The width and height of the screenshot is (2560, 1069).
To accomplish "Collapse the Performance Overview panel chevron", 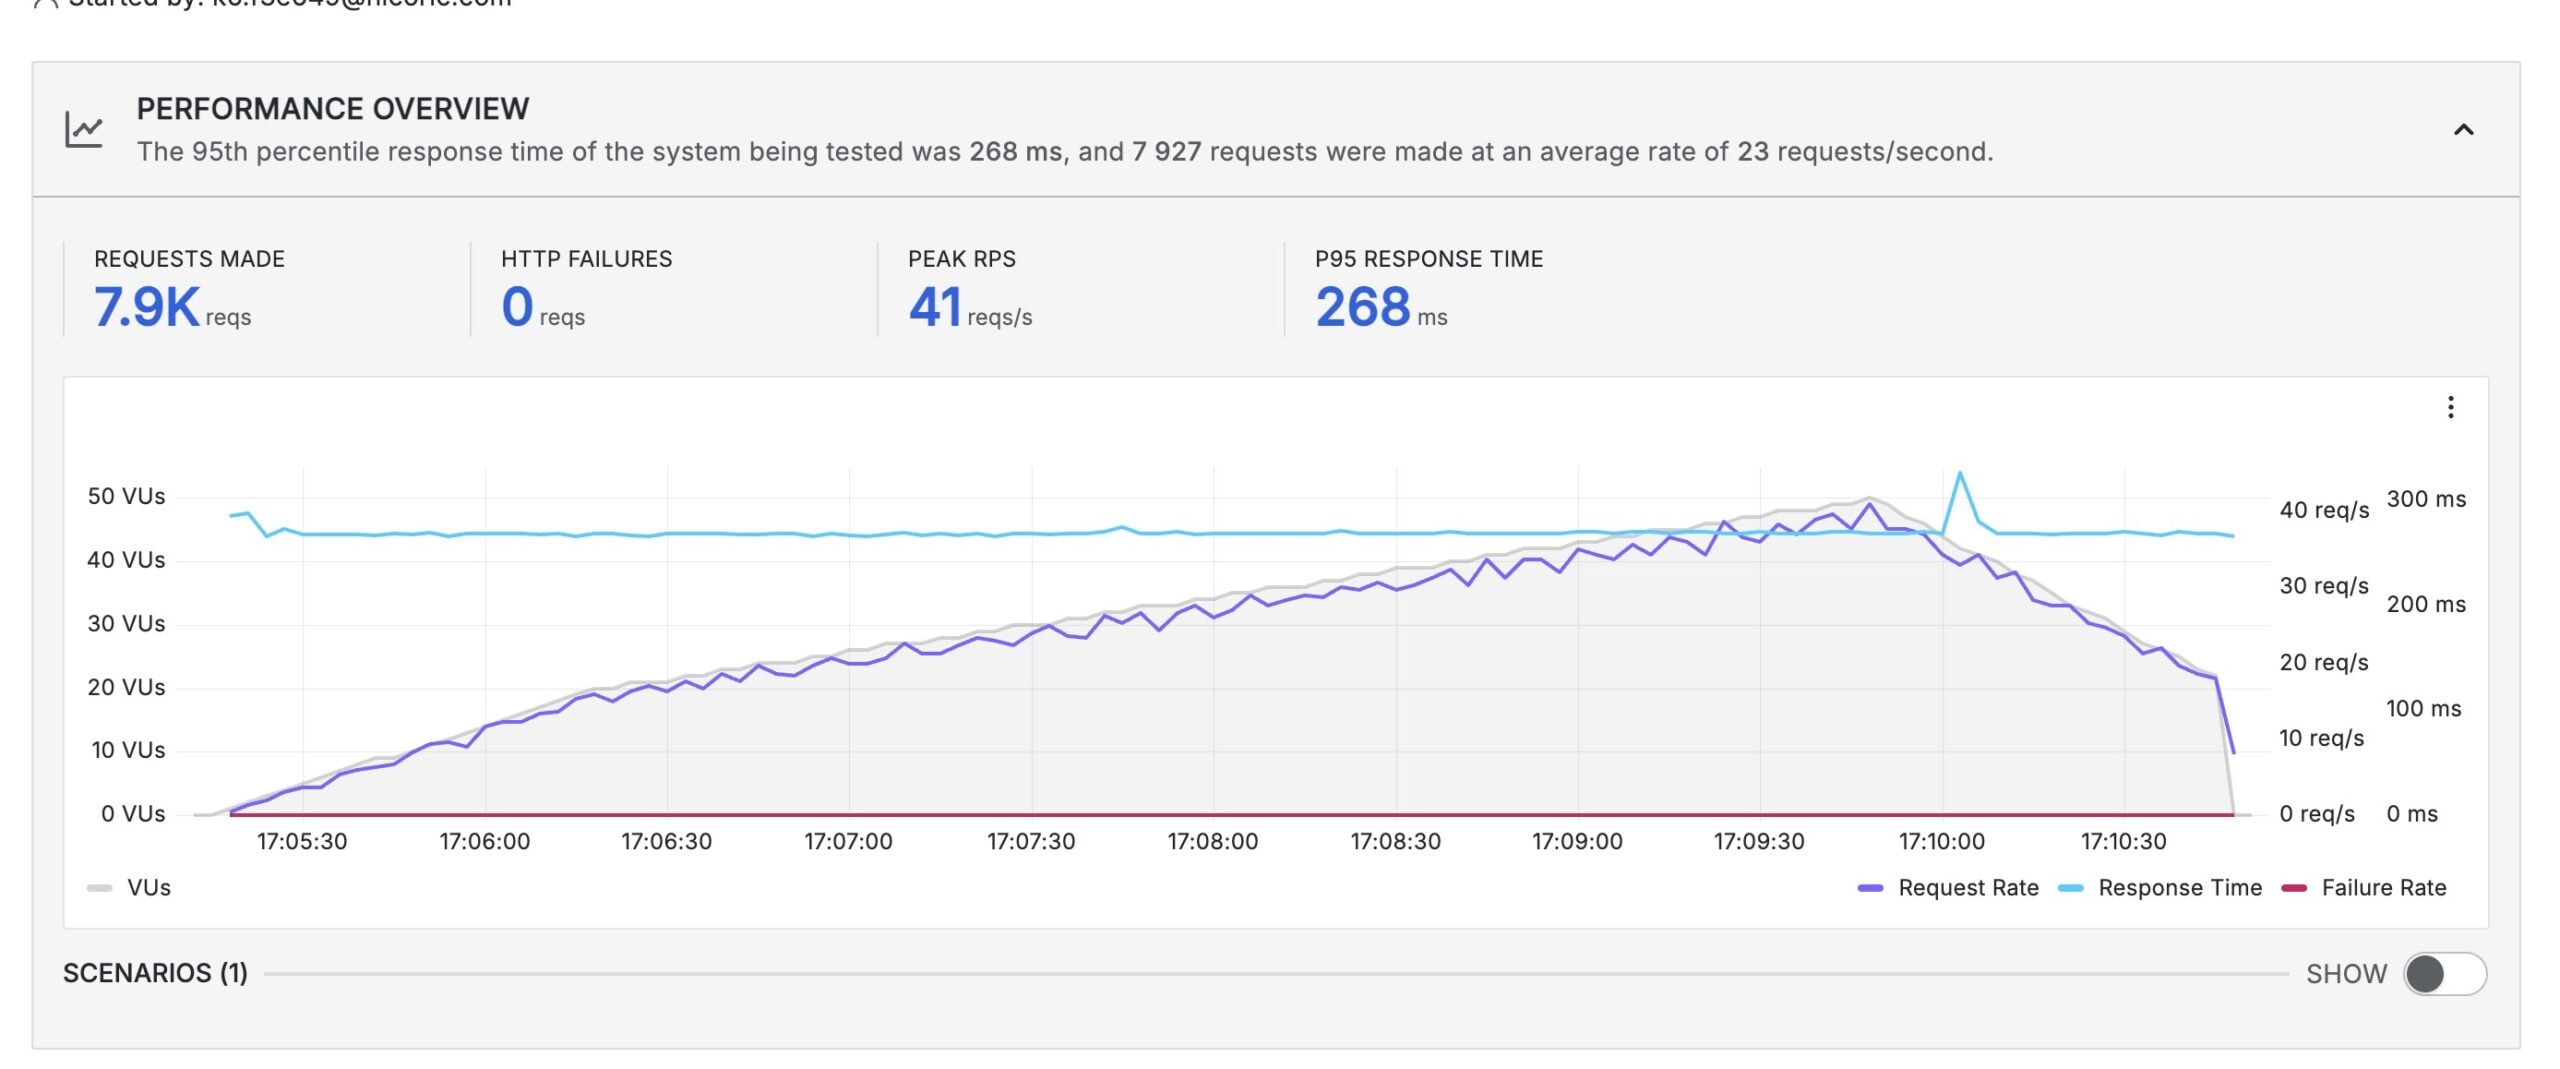I will pos(2463,129).
